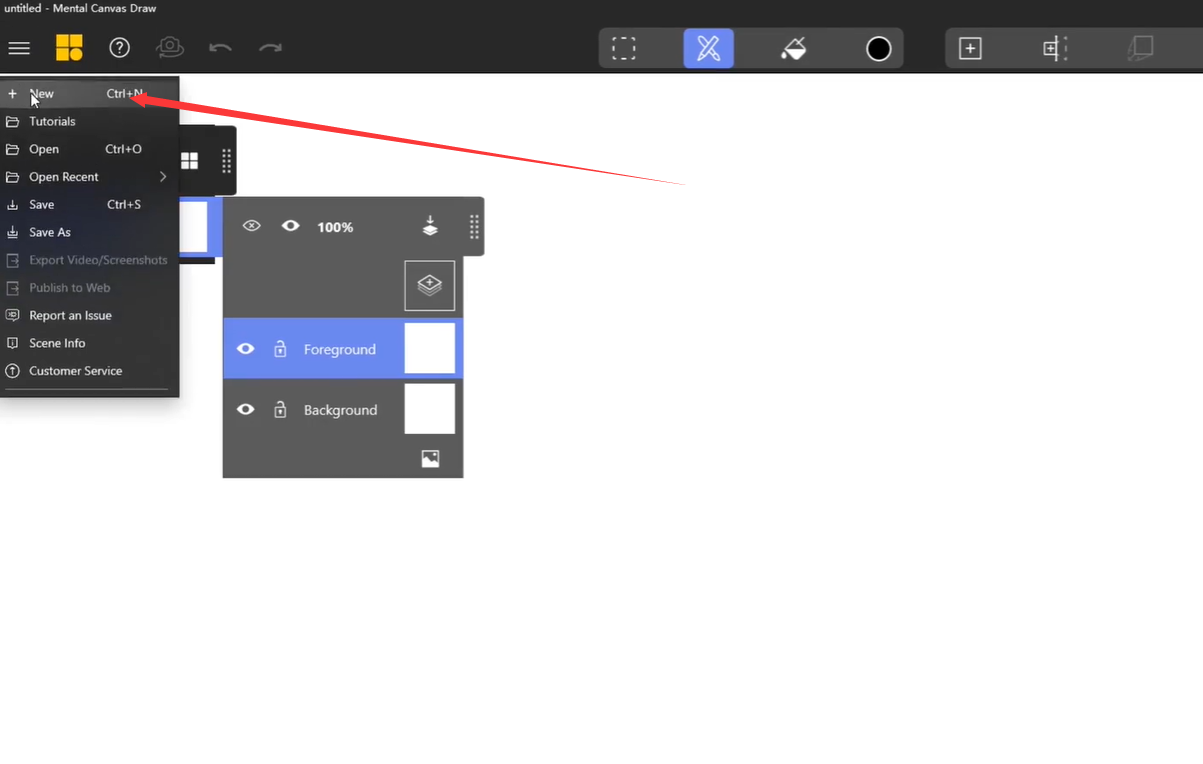This screenshot has height=764, width=1203.
Task: Click the canvas thumbnail behind the menu
Action: tap(194, 227)
